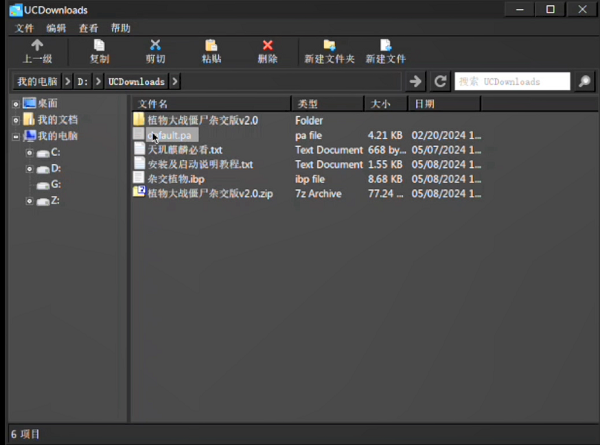
Task: Click the UCDownloads breadcrumb segment
Action: [x=136, y=81]
